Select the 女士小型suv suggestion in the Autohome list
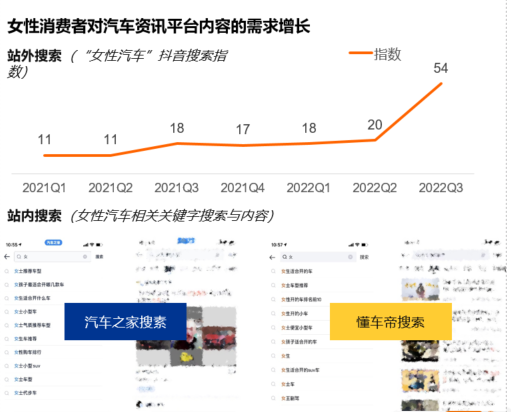Image resolution: width=511 pixels, height=412 pixels. tap(27, 366)
